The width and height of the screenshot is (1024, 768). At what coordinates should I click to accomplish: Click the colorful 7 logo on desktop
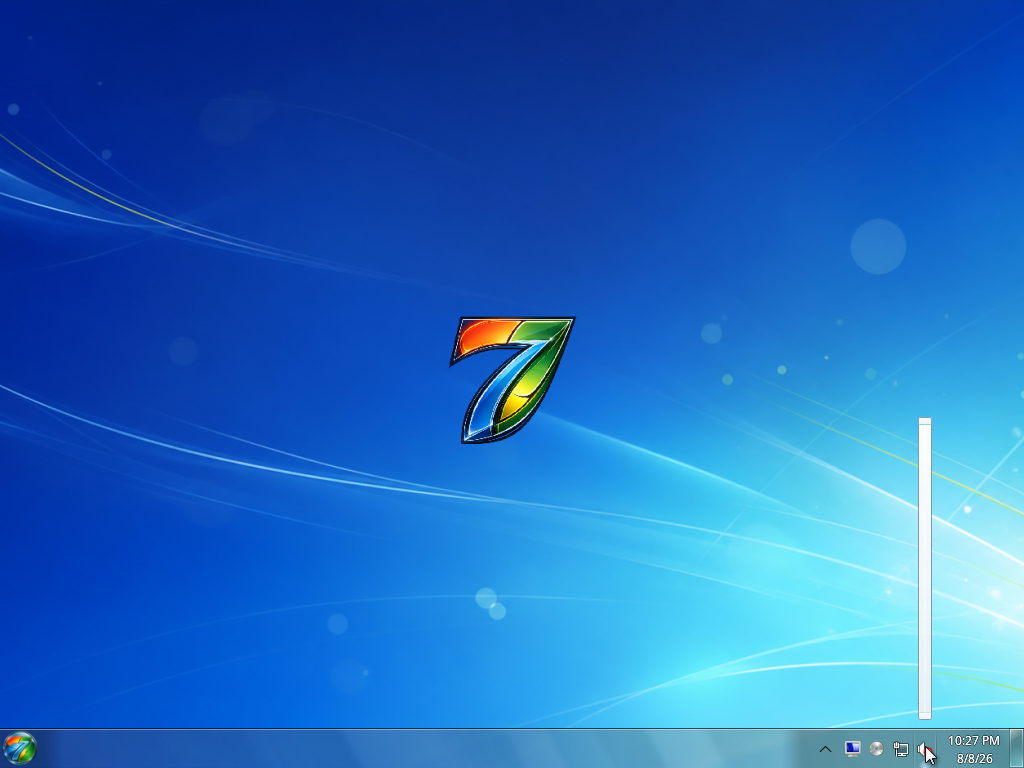512,380
